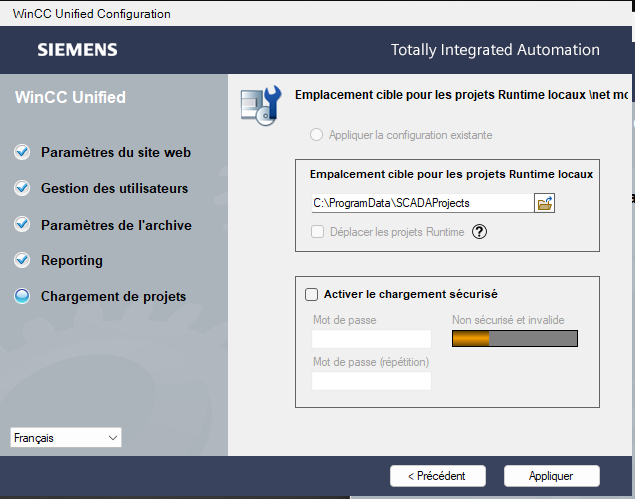Click the checkmark icon for Paramètres du site web

click(x=22, y=152)
